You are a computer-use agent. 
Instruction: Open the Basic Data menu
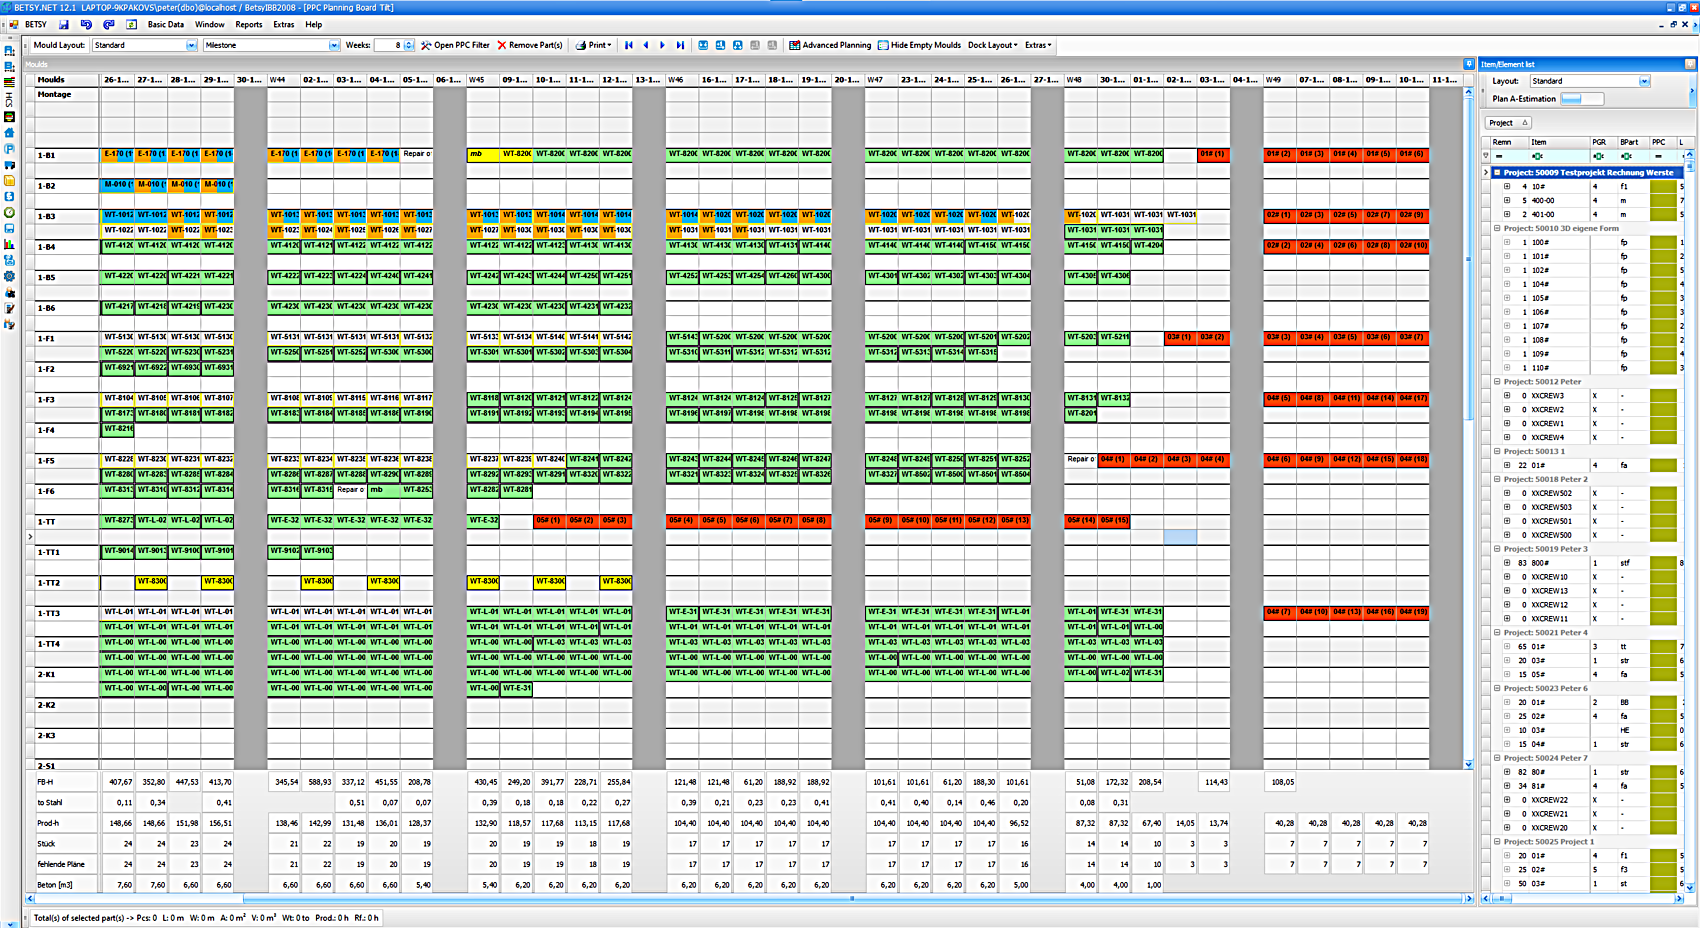165,24
